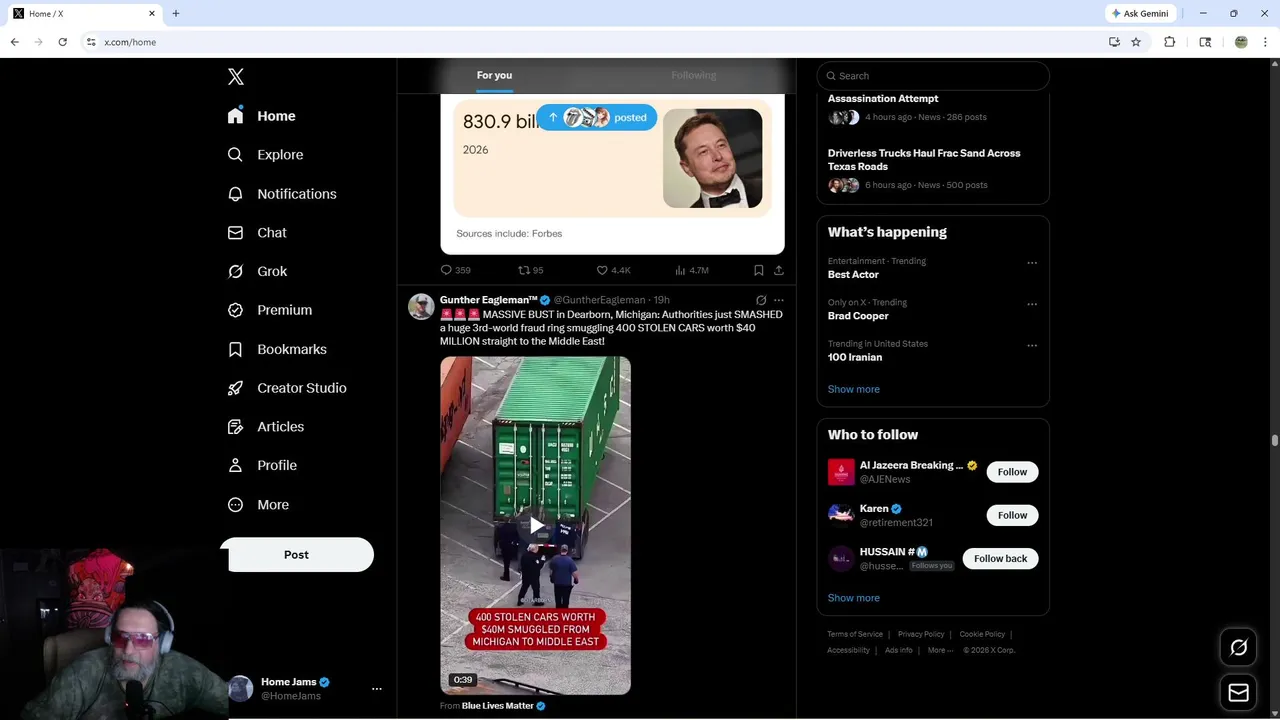Open the Explore page

(266, 155)
